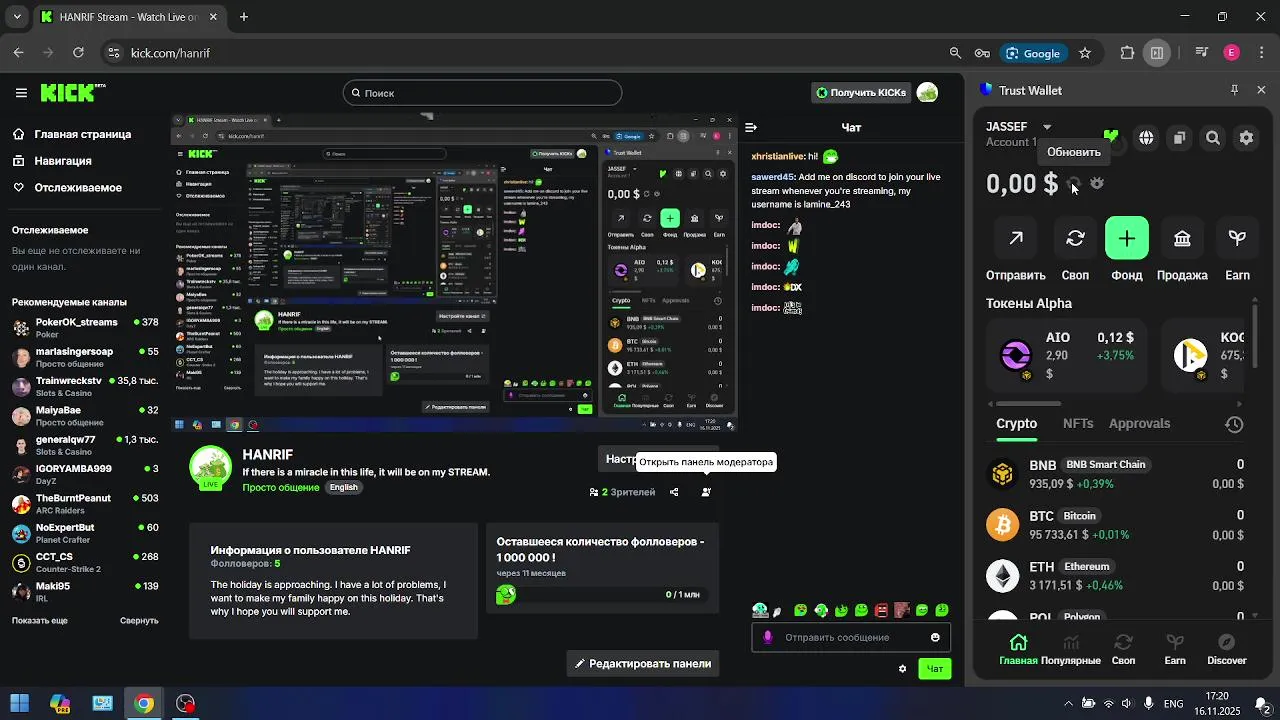The image size is (1280, 720).
Task: Copy wallet address with the copy icon
Action: 1180,138
